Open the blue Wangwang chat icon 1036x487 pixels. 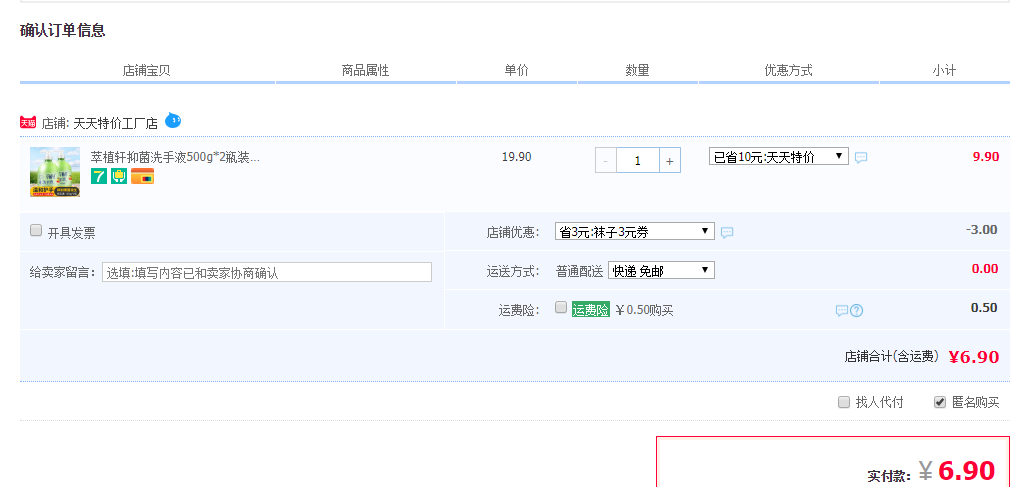point(172,120)
